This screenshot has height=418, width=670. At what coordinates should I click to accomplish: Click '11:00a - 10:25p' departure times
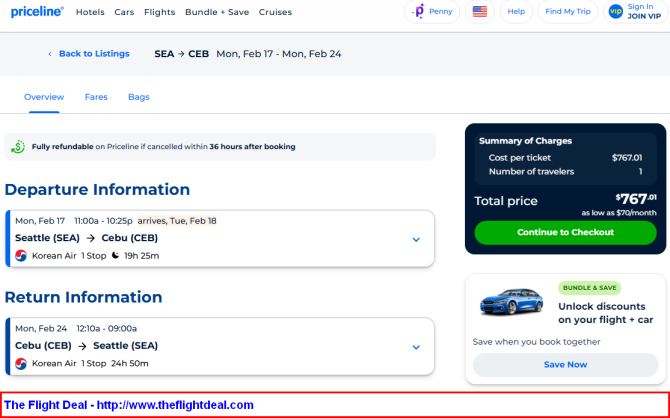click(x=103, y=221)
